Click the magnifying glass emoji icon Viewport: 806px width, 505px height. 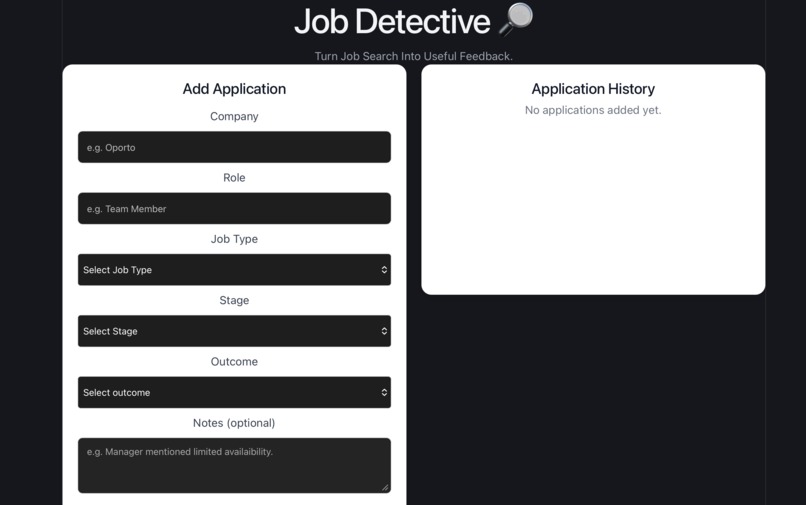[516, 20]
